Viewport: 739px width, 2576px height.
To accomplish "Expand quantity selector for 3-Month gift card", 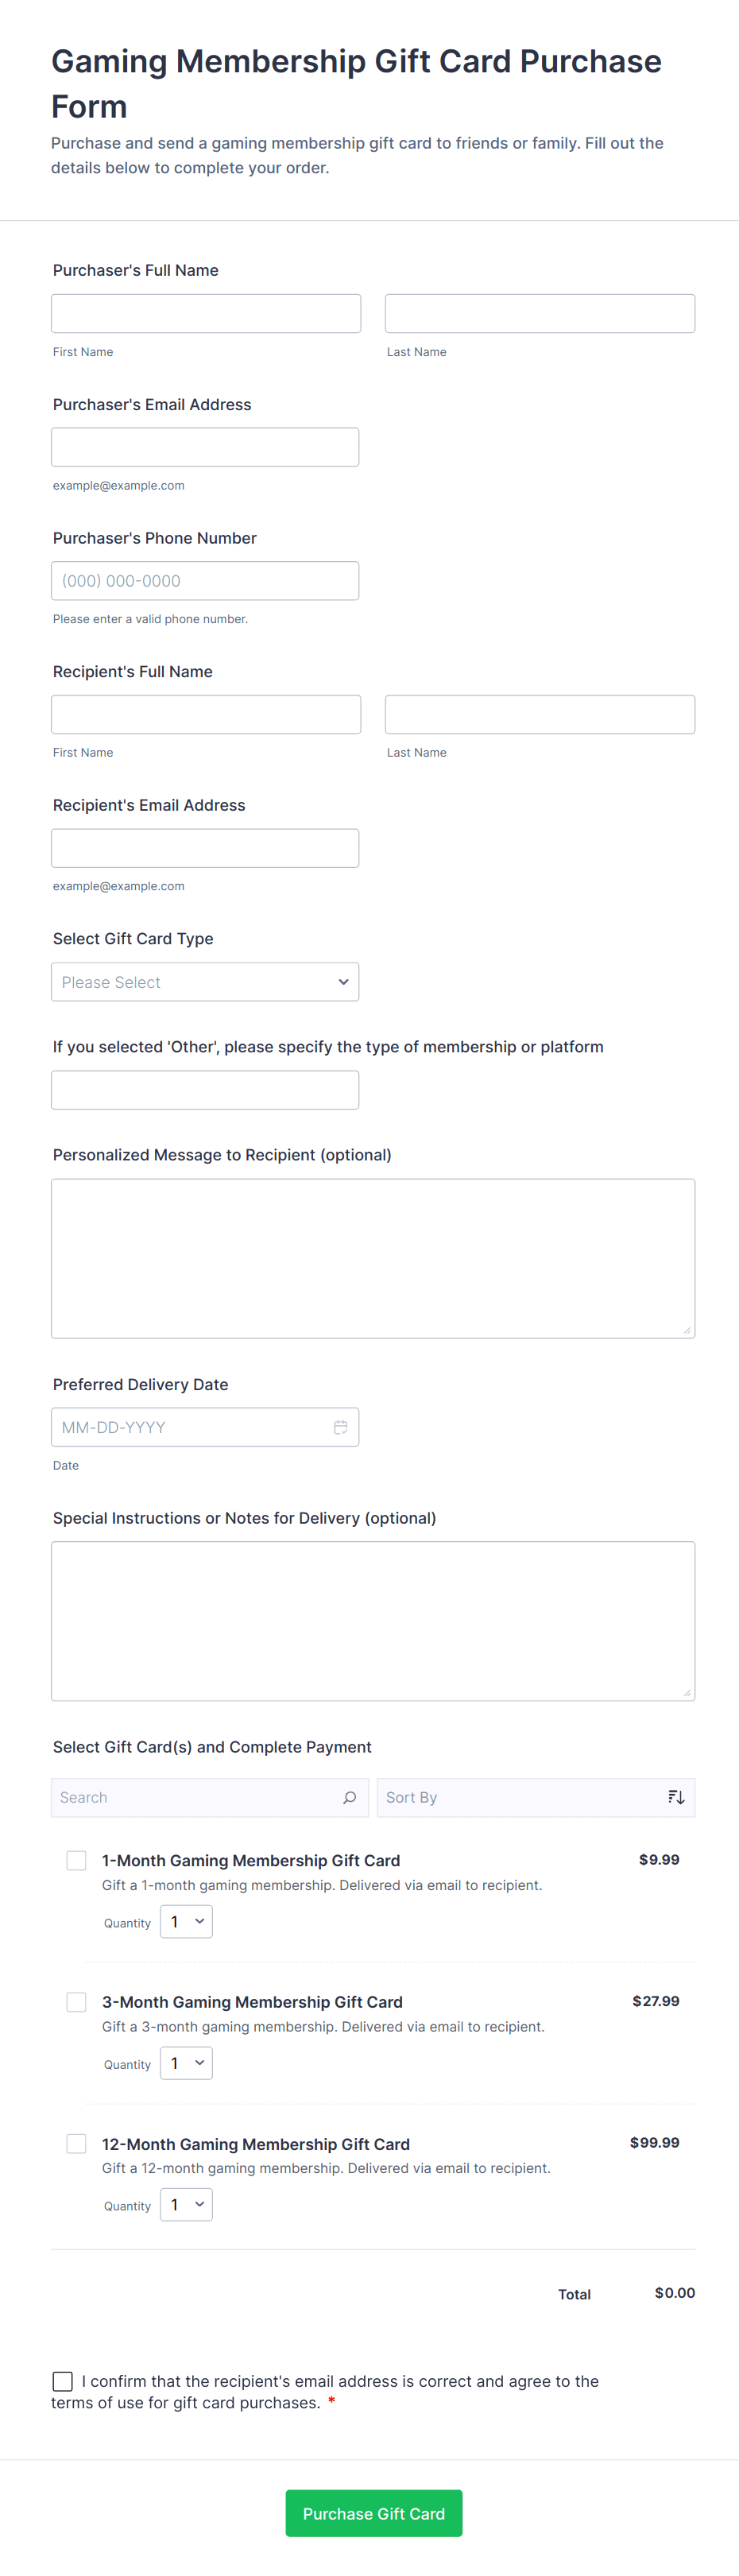I will (x=186, y=2063).
